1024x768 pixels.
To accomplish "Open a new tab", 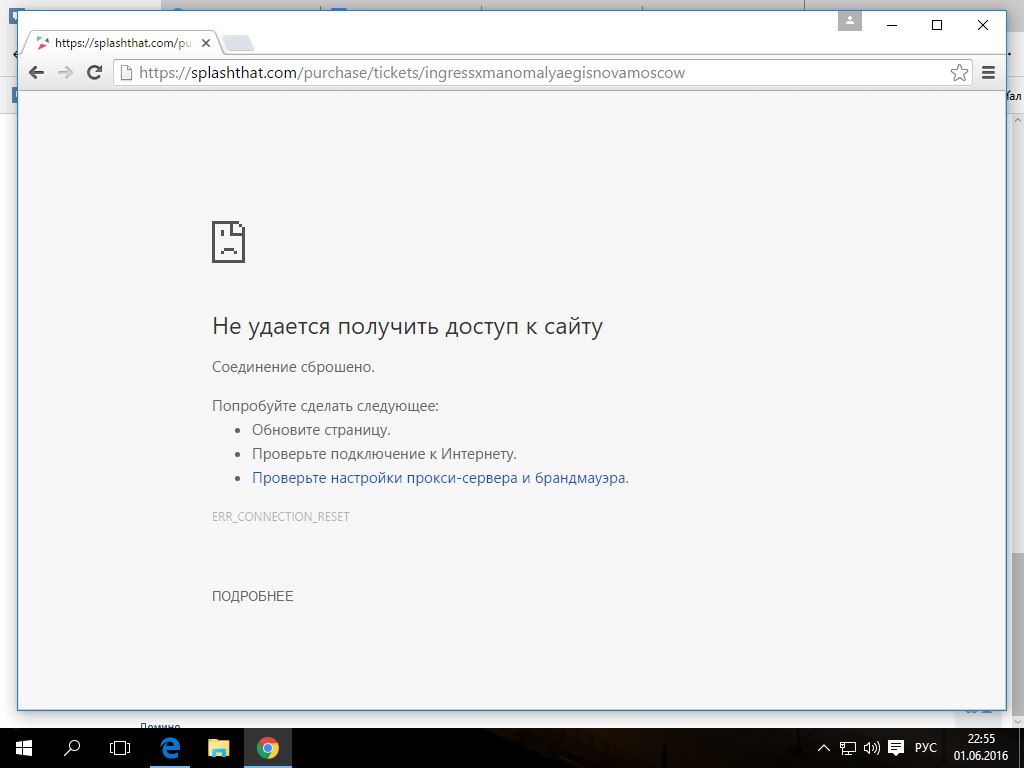I will (238, 44).
